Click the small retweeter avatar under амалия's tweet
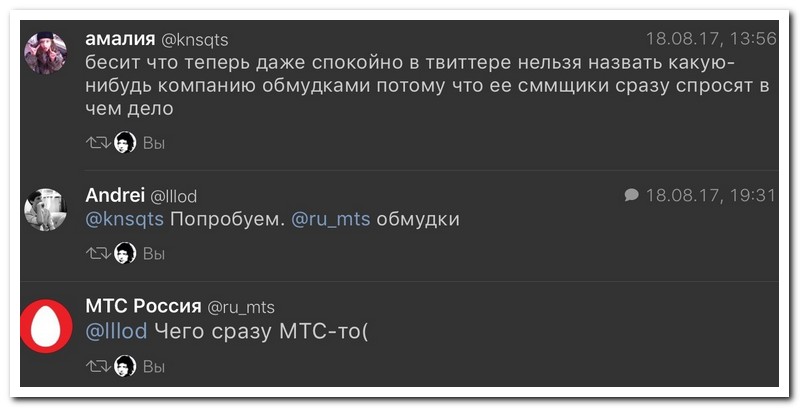The image size is (800, 408). coord(125,143)
